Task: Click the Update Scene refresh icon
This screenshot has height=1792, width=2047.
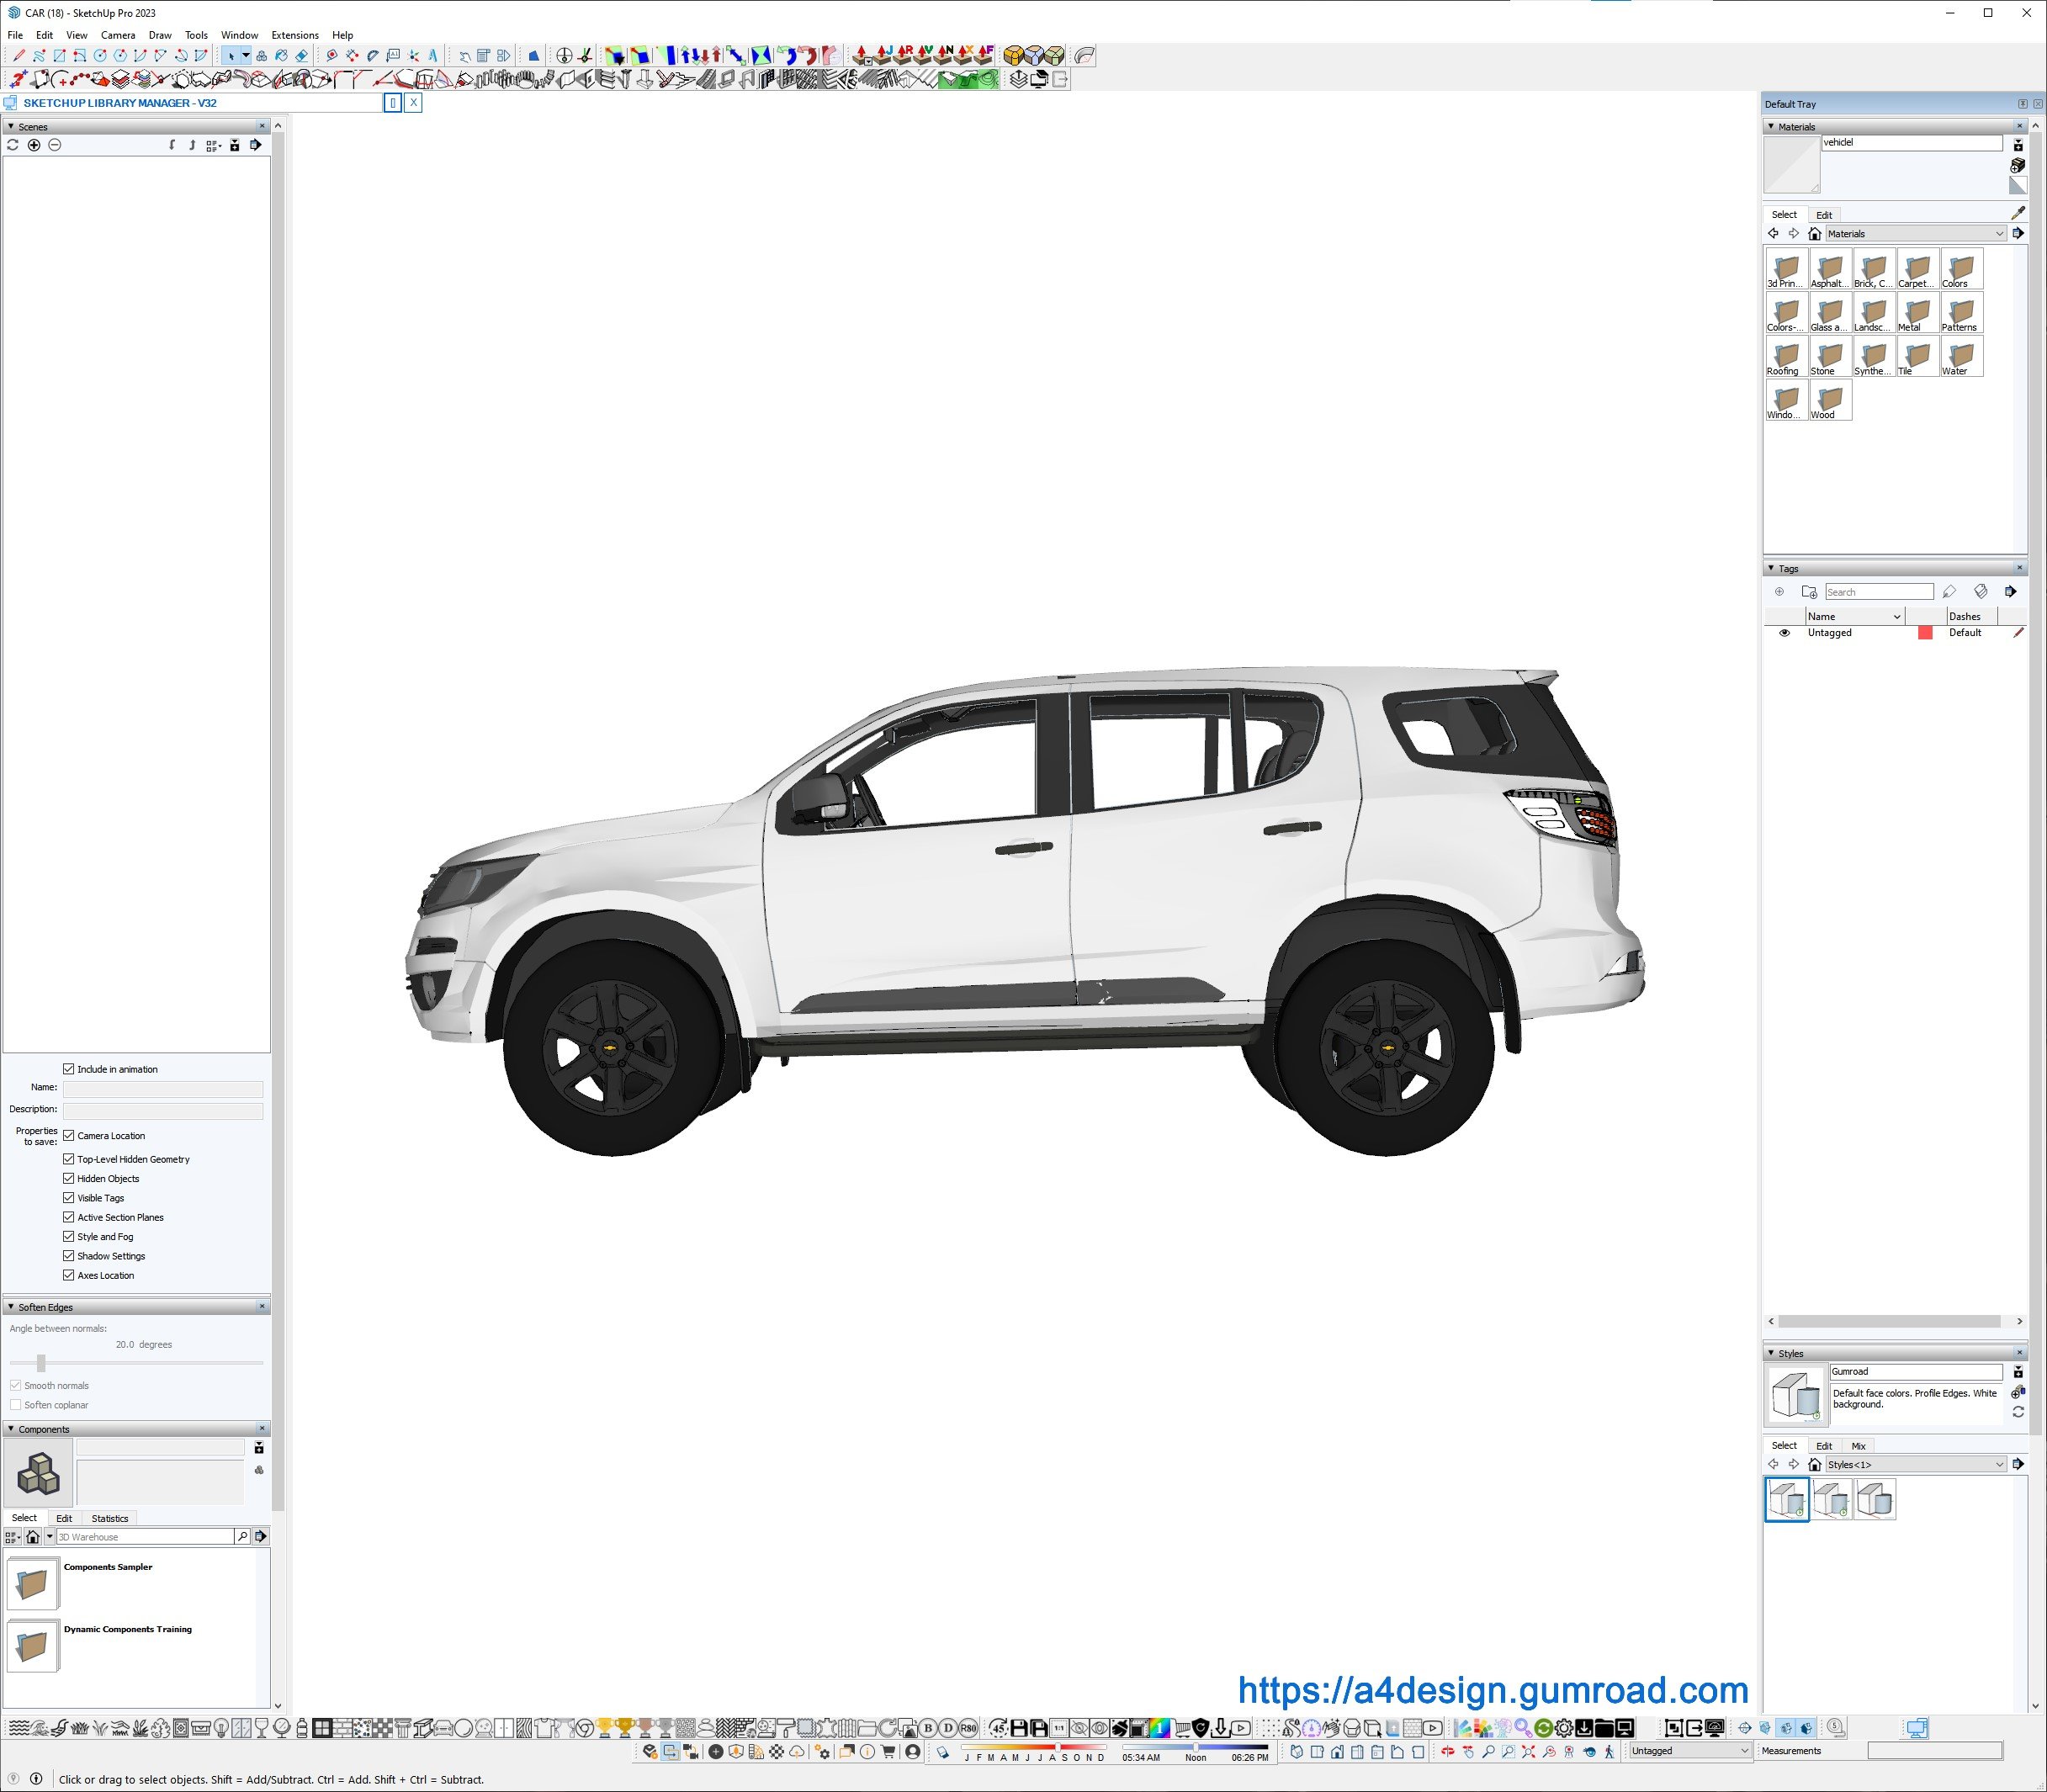Action: pos(13,145)
